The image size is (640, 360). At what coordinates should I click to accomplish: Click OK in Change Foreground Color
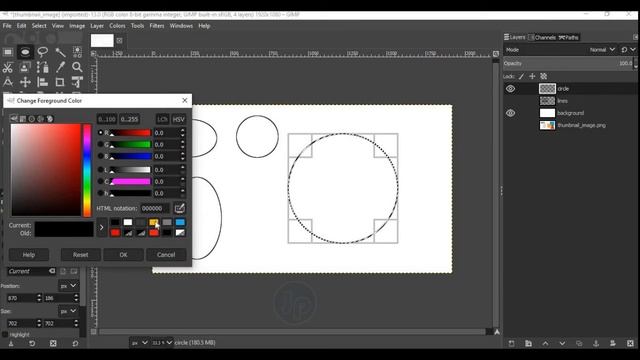coord(123,255)
